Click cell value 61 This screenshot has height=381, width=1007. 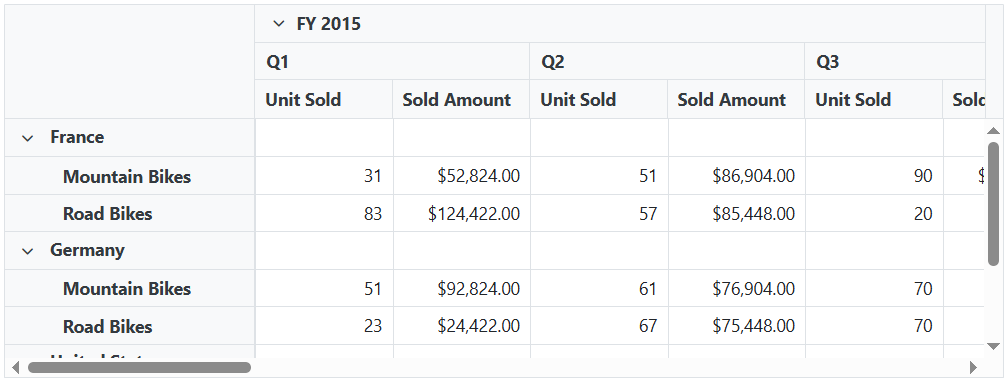[x=599, y=288]
